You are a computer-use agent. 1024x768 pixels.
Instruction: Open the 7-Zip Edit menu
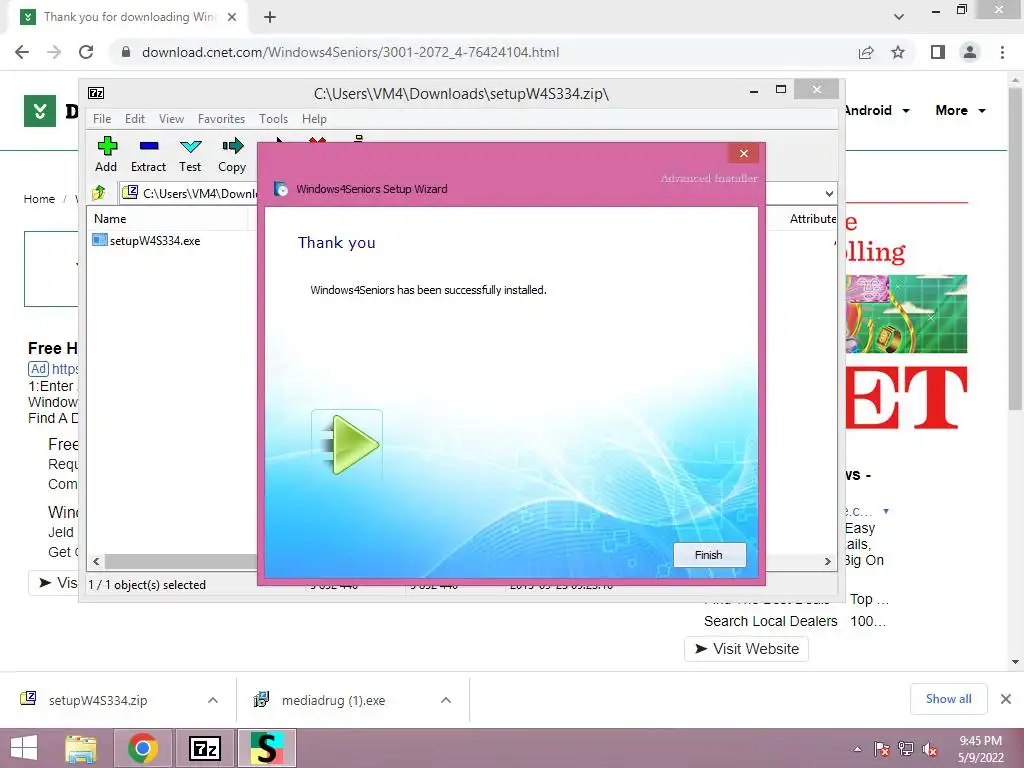[x=135, y=119]
